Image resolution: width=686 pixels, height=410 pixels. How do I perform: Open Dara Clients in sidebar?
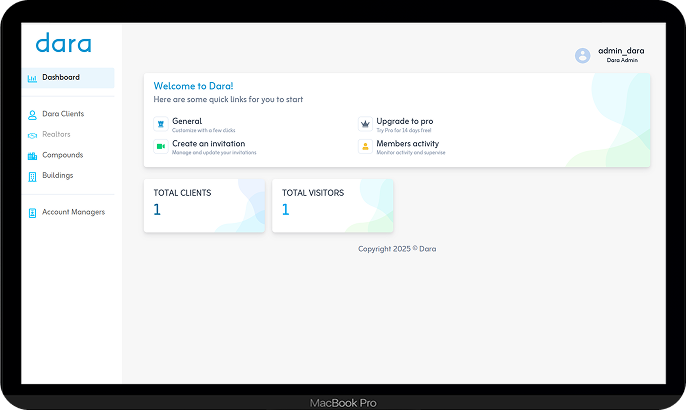pos(63,114)
